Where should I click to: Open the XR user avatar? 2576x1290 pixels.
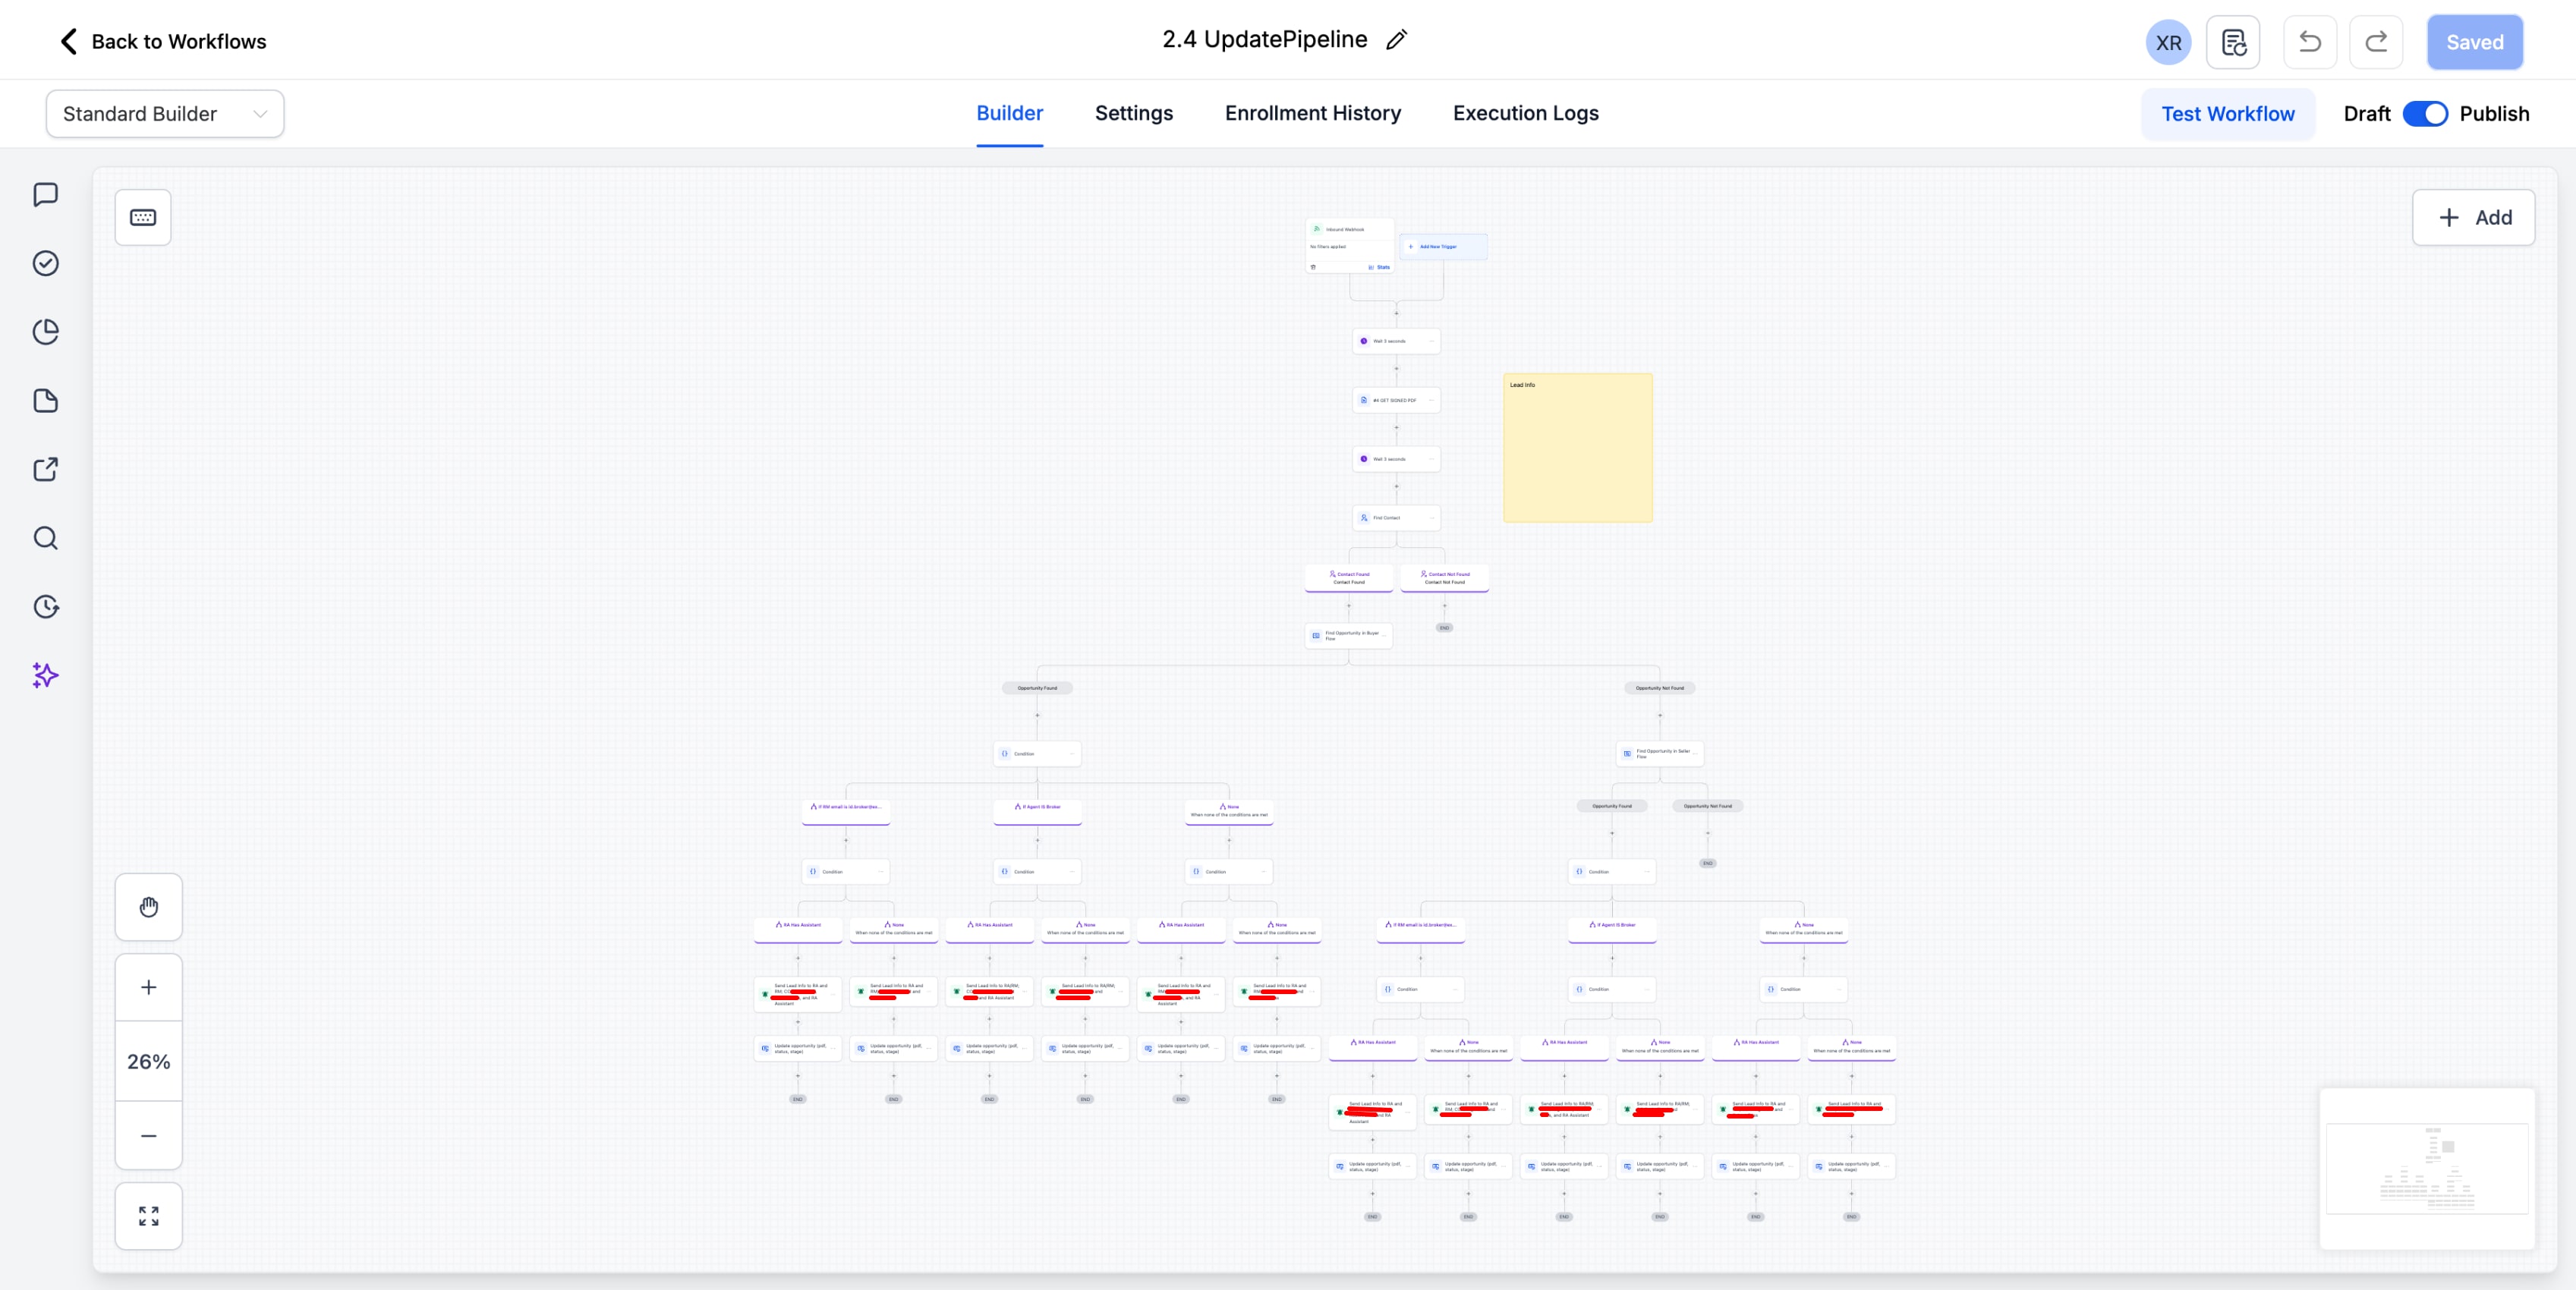click(2168, 42)
